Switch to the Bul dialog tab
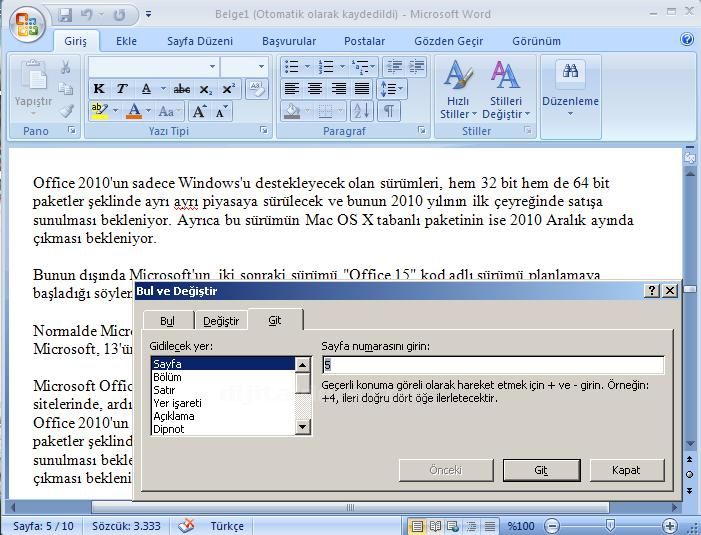The width and height of the screenshot is (701, 535). tap(168, 321)
